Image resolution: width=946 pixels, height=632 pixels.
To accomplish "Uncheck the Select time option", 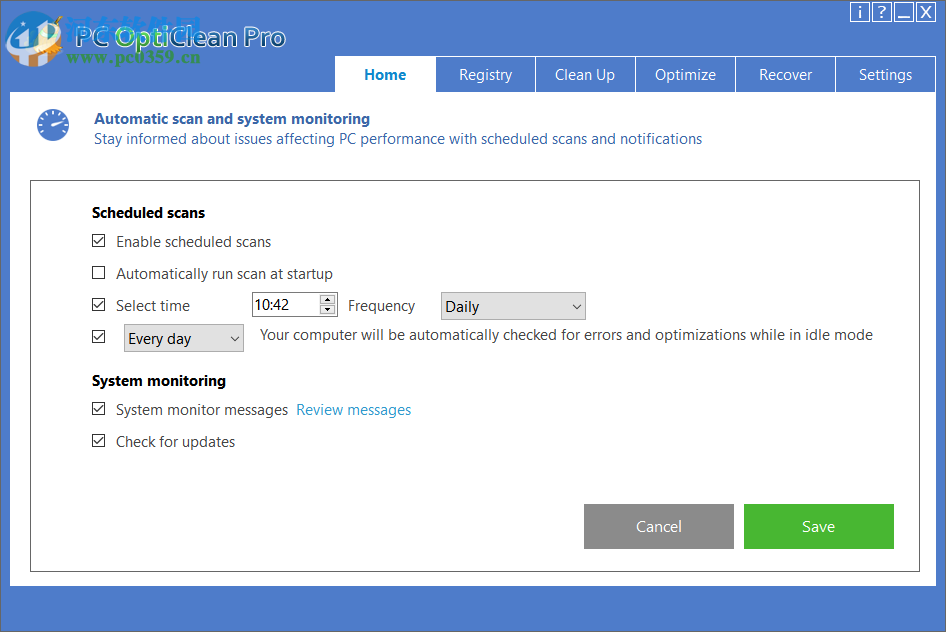I will 98,304.
